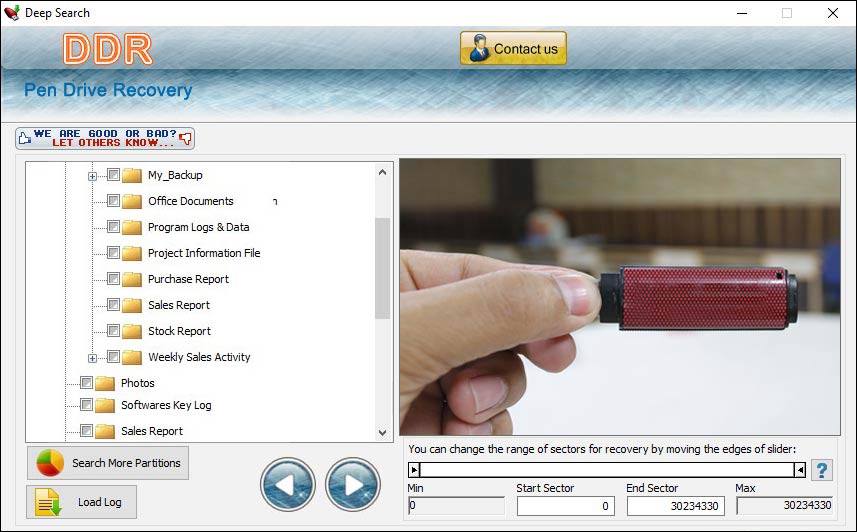
Task: Click the Load Log button
Action: coord(81,502)
